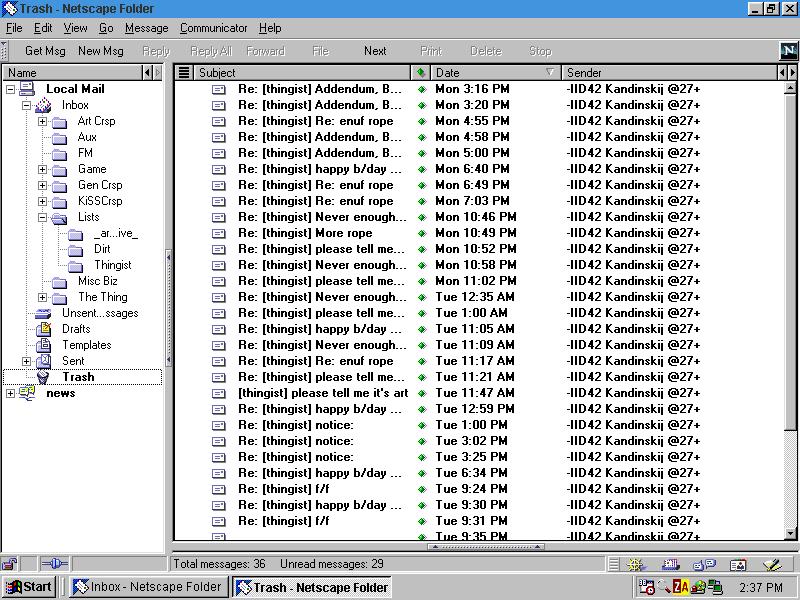800x600 pixels.
Task: Click the thread column icon beside Subject
Action: (184, 72)
